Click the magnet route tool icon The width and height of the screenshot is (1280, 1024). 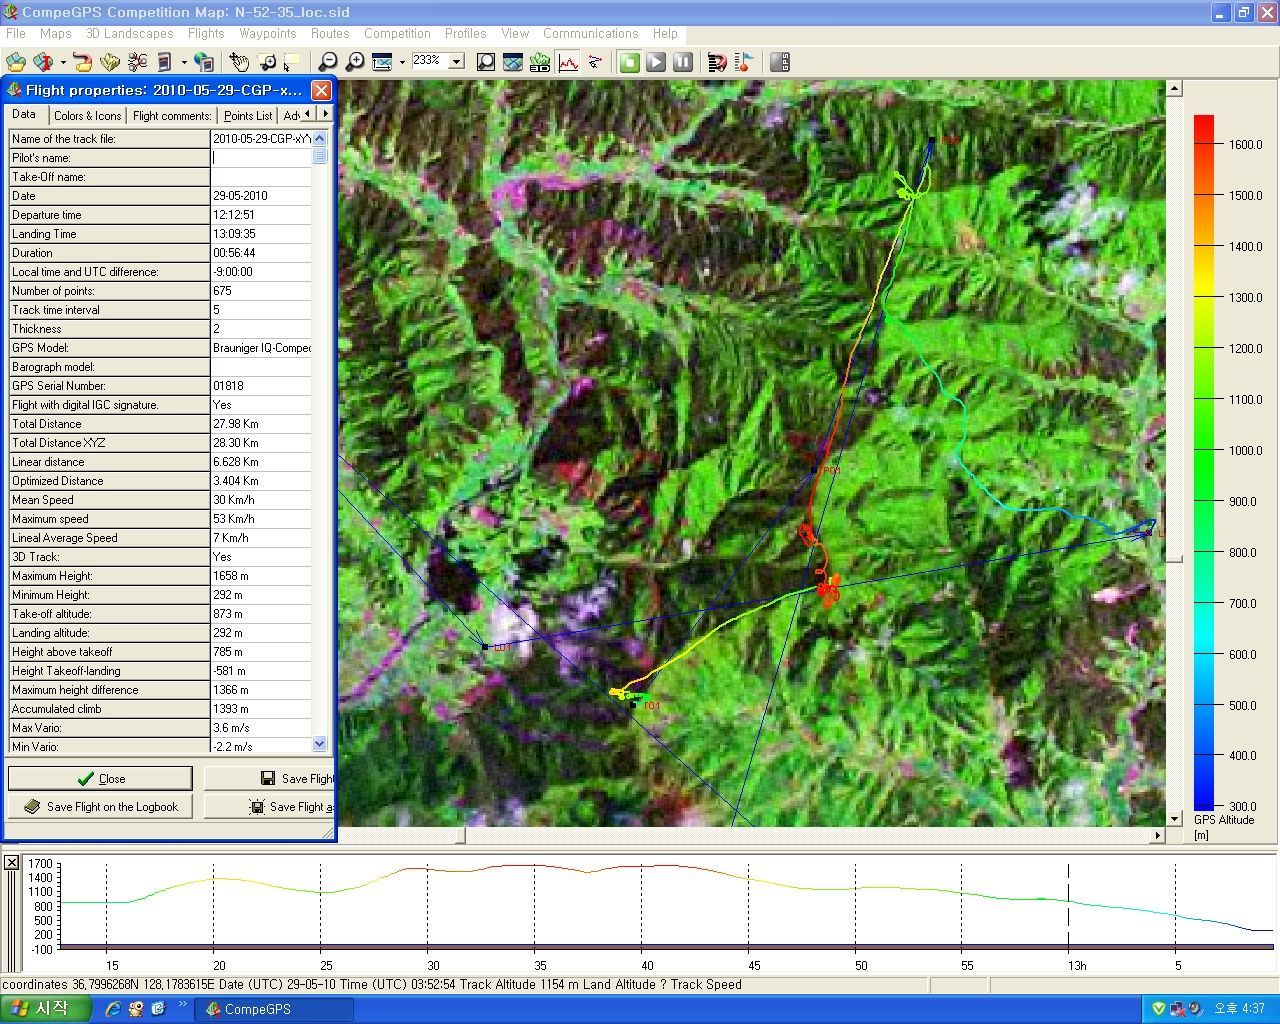tap(717, 62)
